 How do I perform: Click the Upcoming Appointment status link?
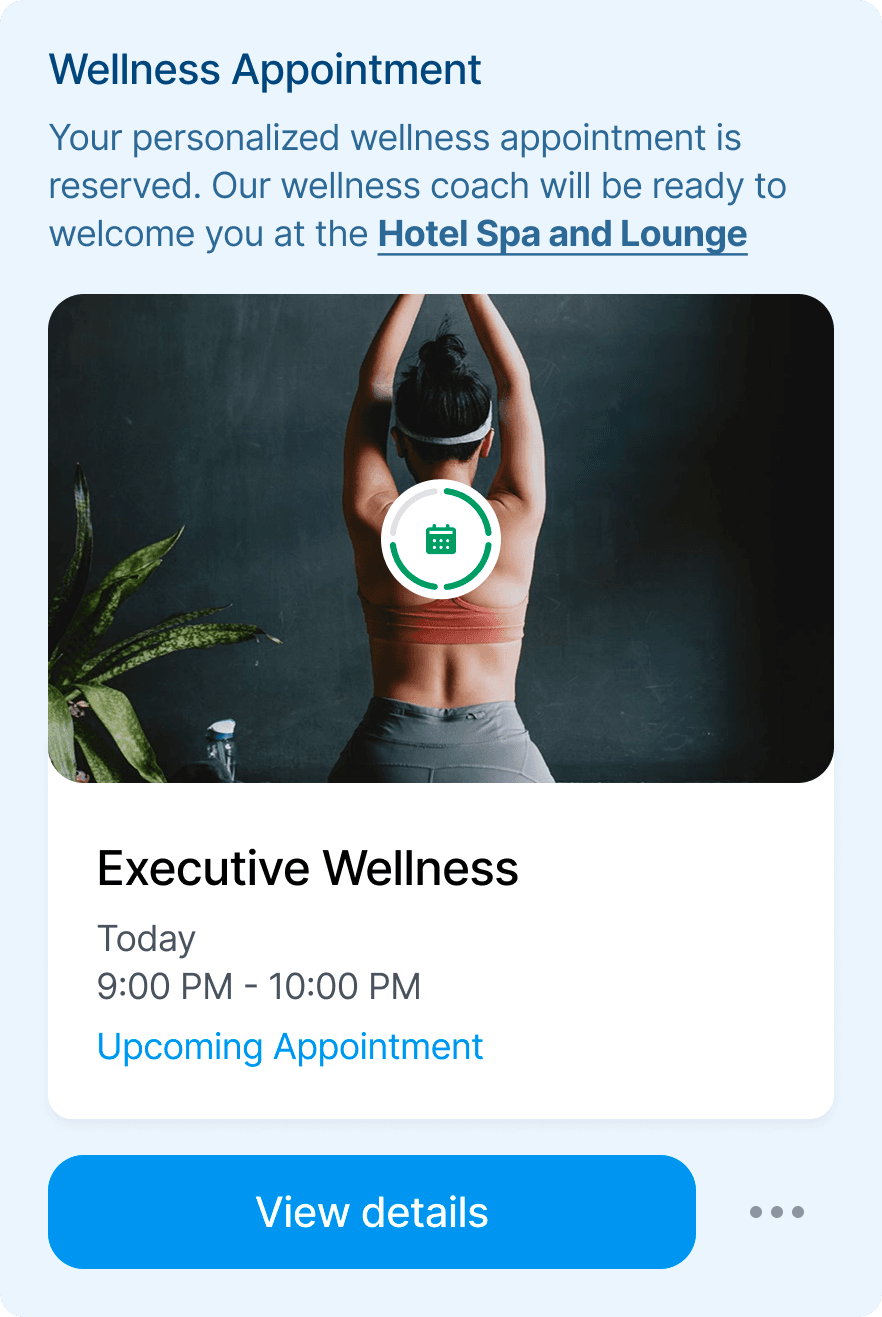290,1046
